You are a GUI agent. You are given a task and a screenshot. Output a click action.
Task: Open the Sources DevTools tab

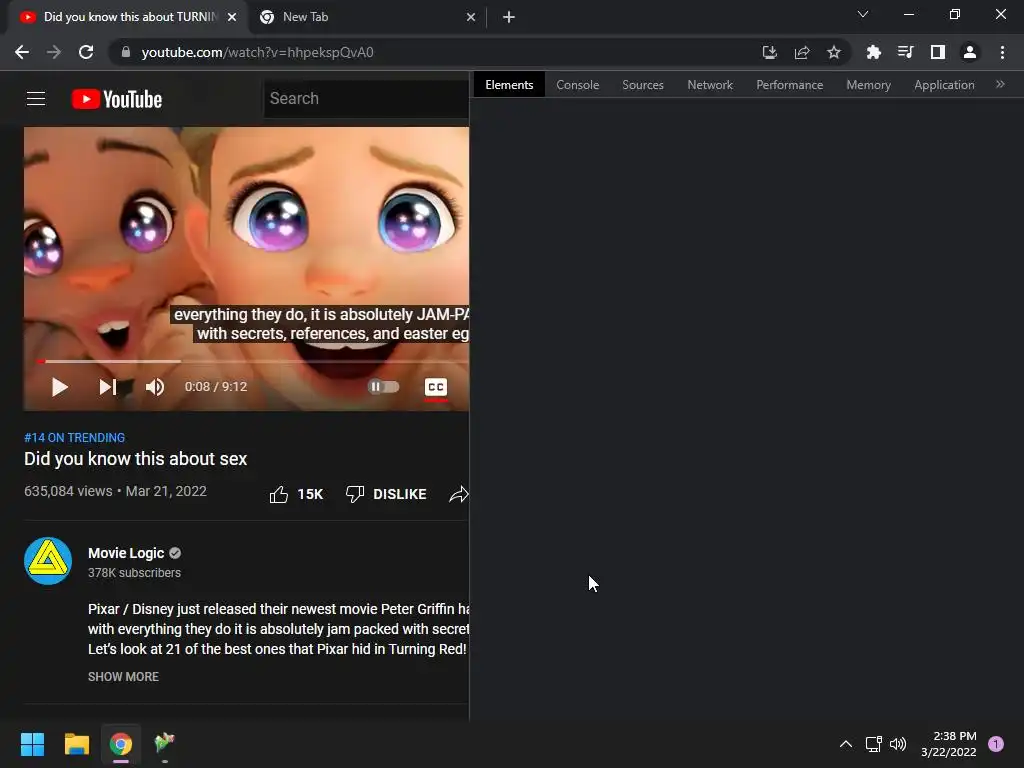pos(643,85)
